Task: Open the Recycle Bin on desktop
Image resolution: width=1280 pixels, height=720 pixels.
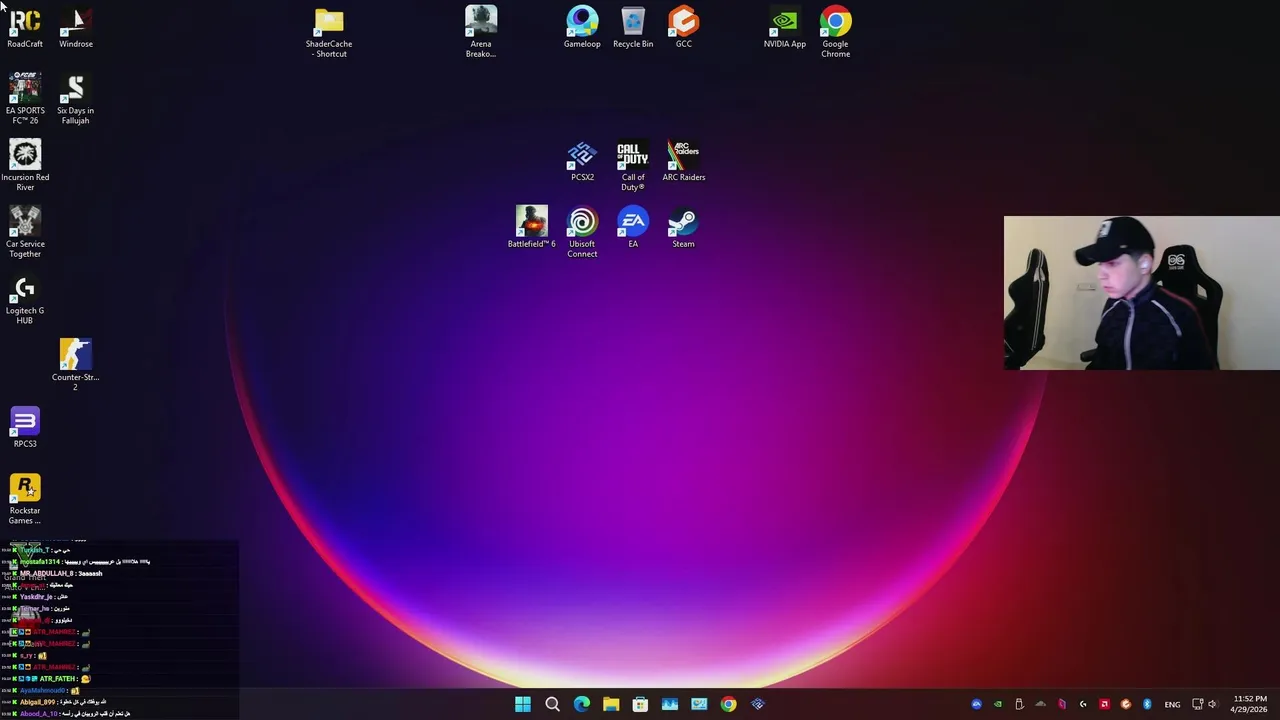Action: (x=633, y=28)
